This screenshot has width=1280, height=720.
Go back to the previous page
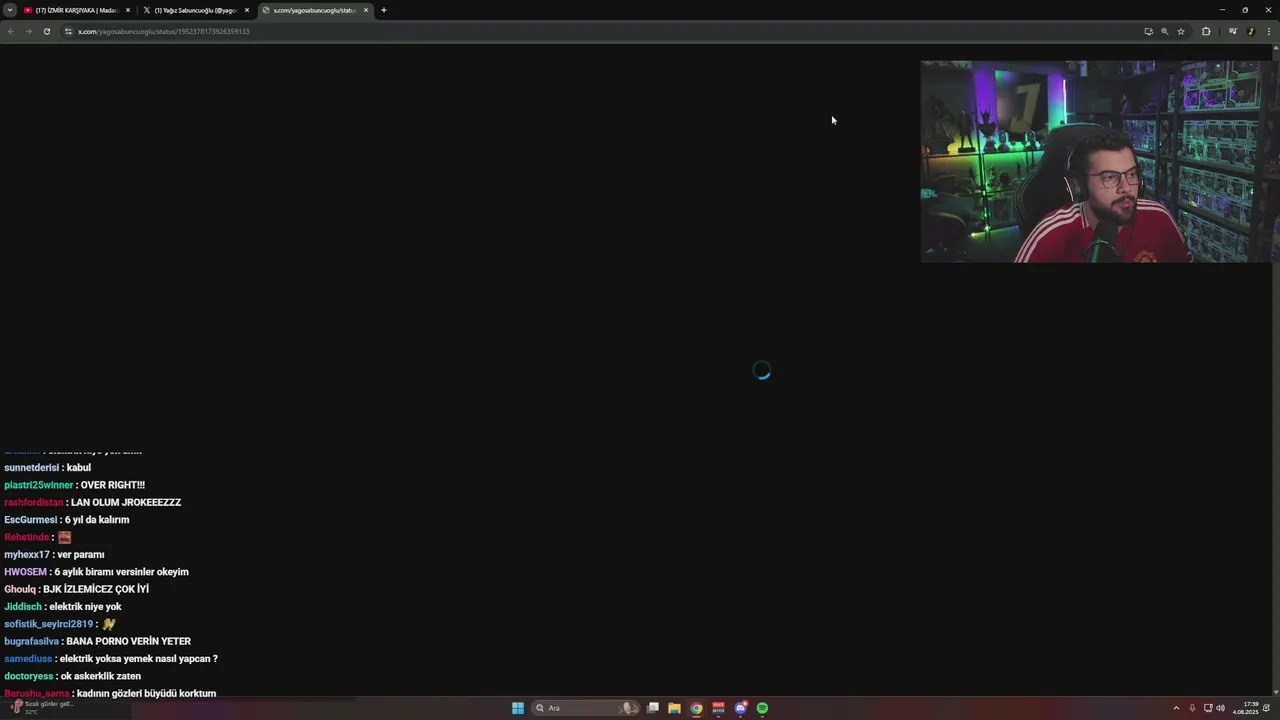pyautogui.click(x=10, y=31)
